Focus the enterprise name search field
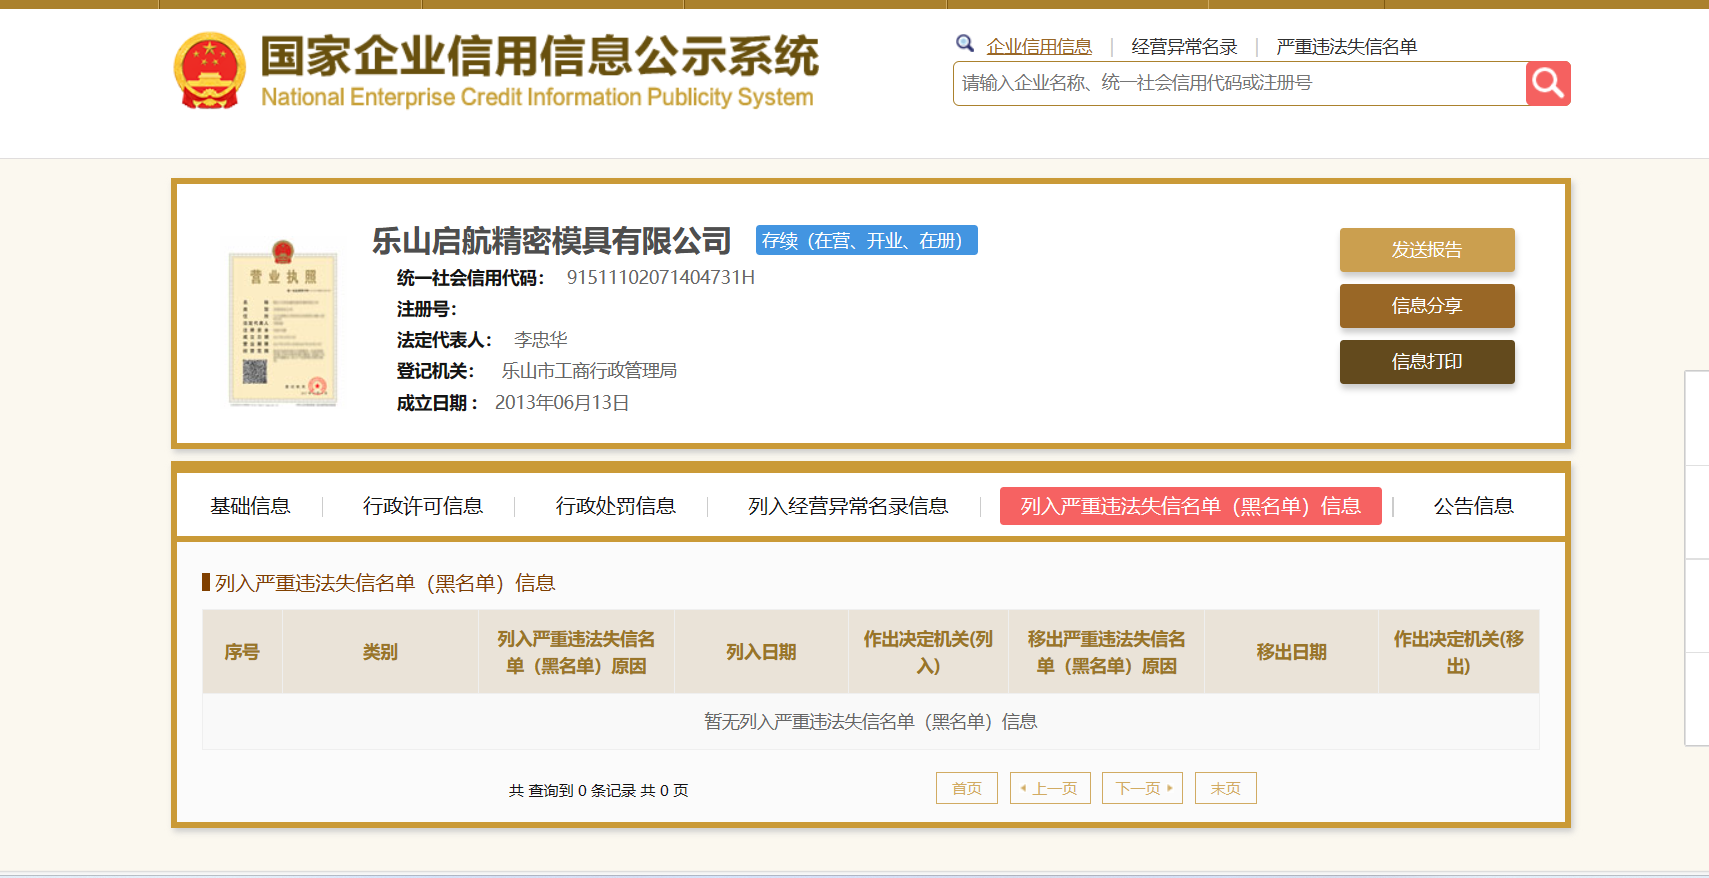Screen dimensions: 1709x878 point(1239,83)
